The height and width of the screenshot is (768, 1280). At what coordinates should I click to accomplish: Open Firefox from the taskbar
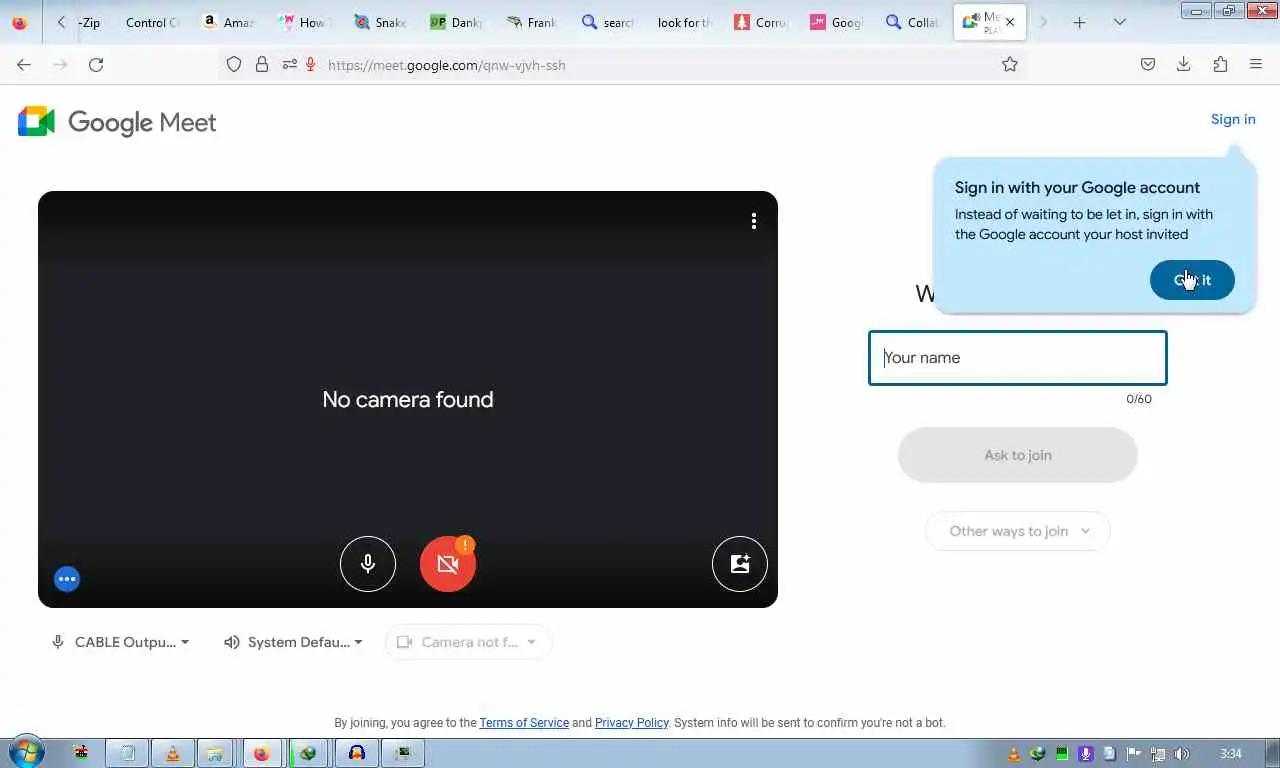262,753
